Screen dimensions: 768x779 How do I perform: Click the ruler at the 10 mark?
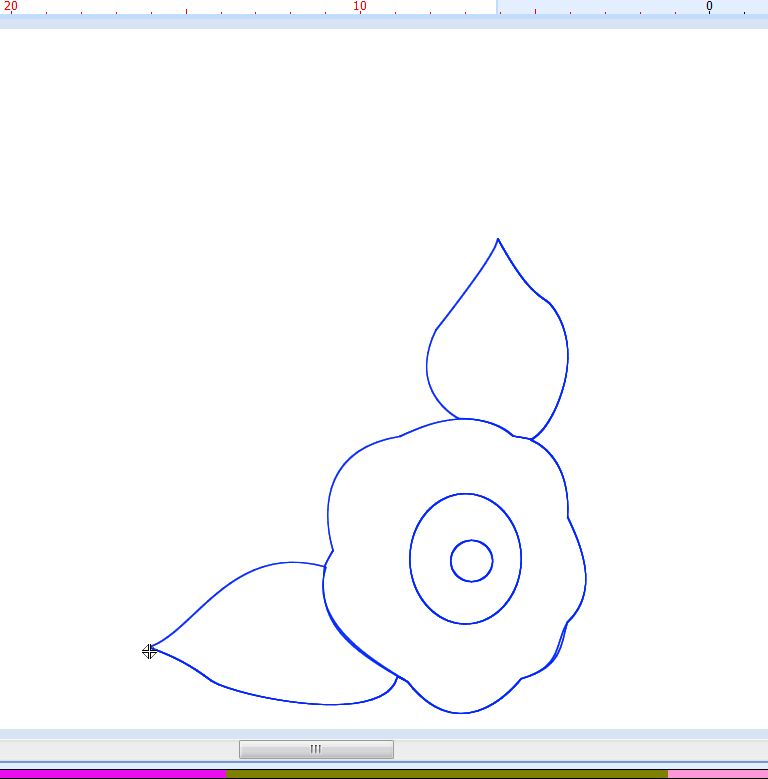pyautogui.click(x=360, y=6)
